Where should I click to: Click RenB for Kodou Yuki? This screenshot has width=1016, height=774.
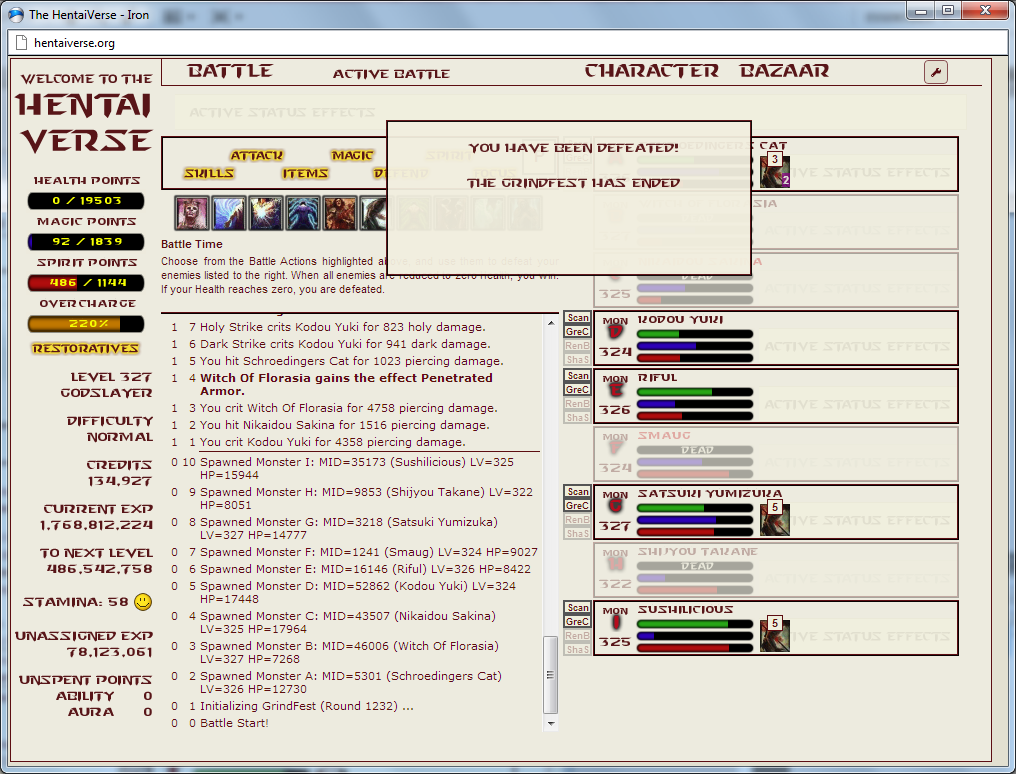point(577,346)
